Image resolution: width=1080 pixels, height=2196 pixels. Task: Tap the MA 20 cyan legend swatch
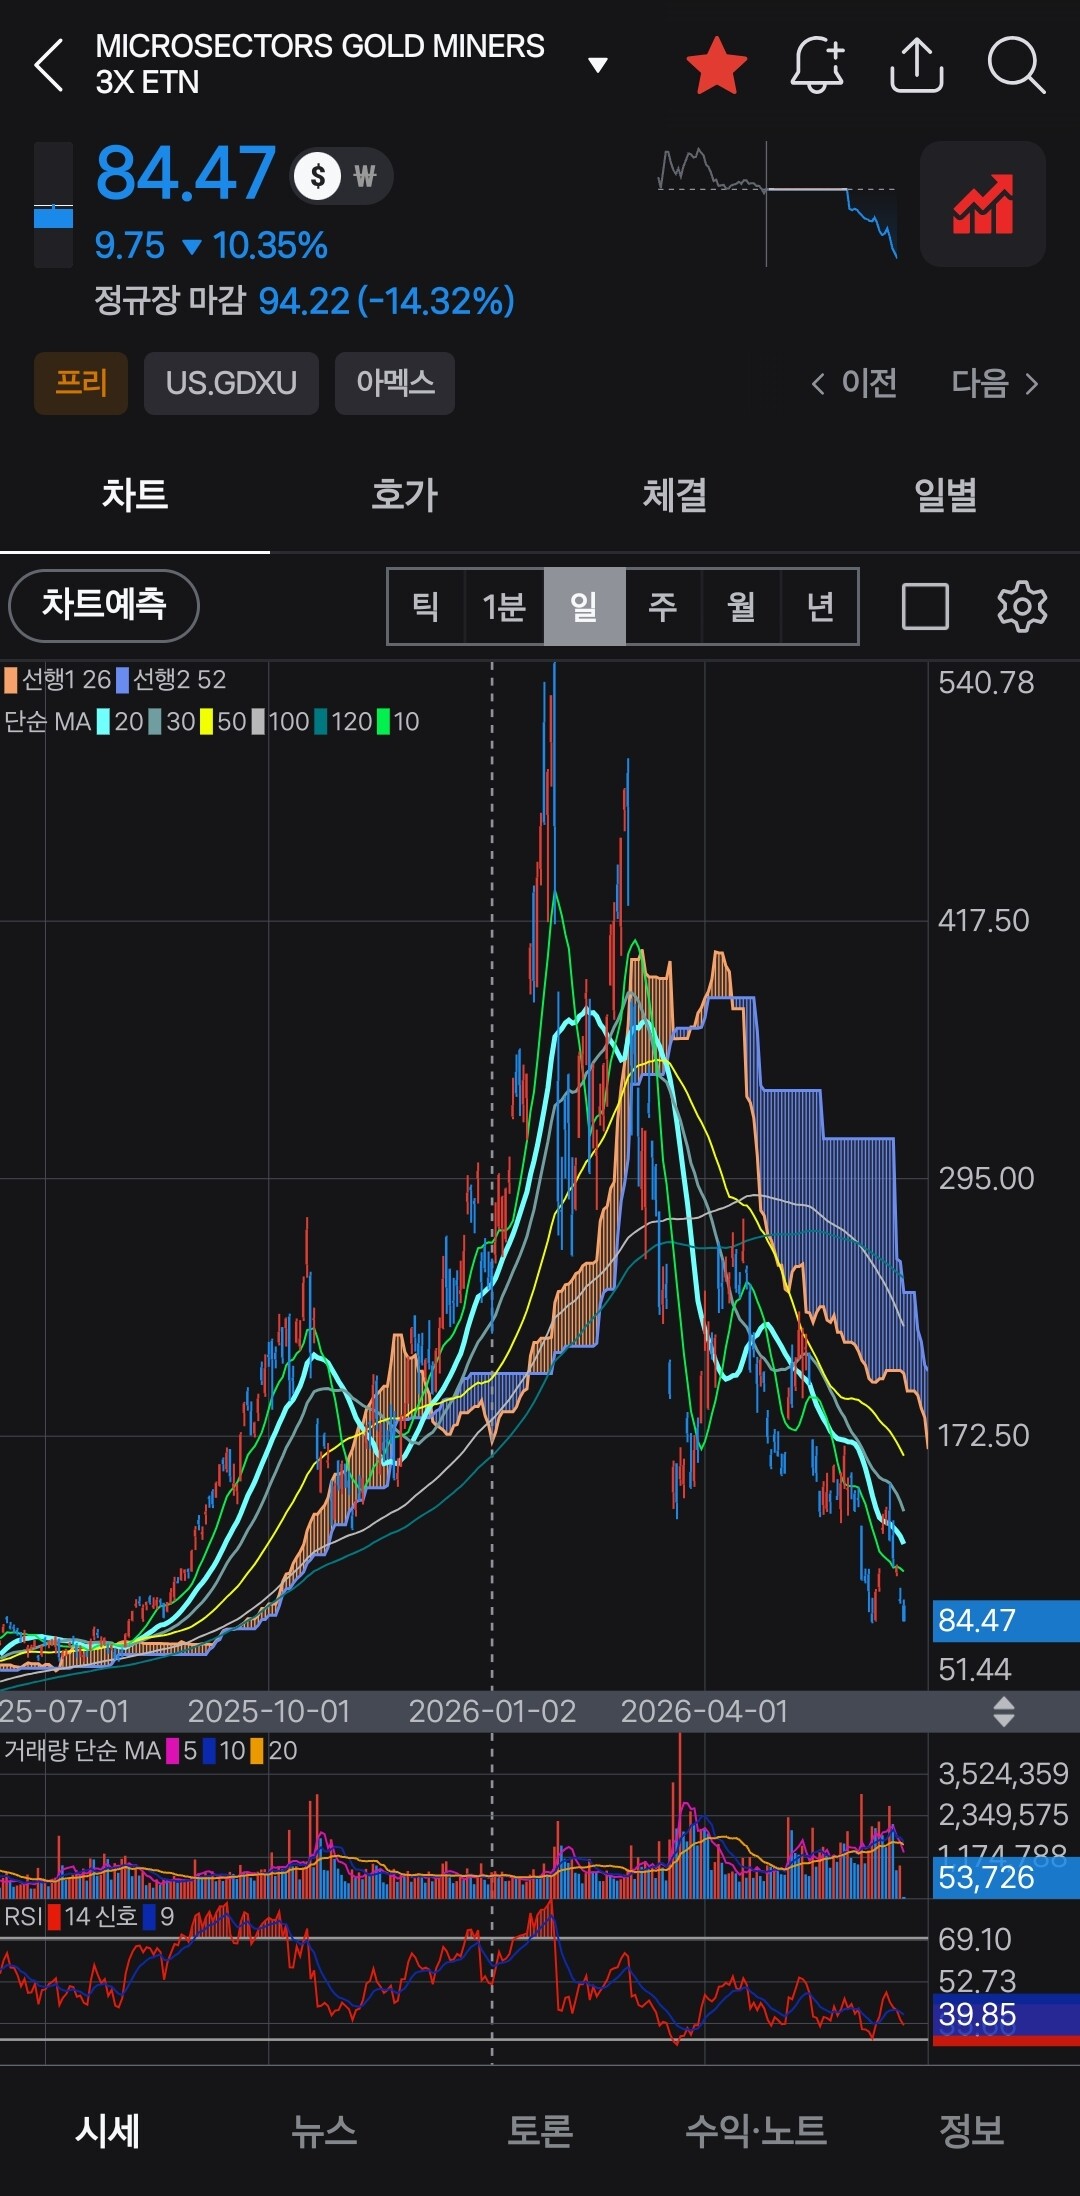(103, 722)
